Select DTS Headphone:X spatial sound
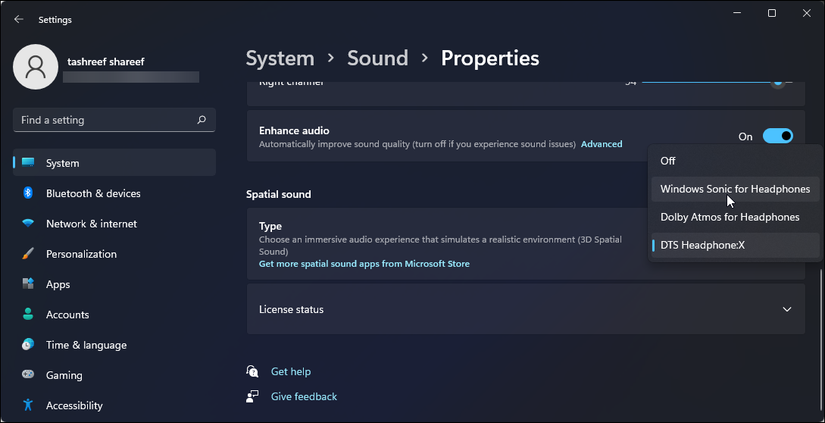The image size is (825, 423). [702, 245]
